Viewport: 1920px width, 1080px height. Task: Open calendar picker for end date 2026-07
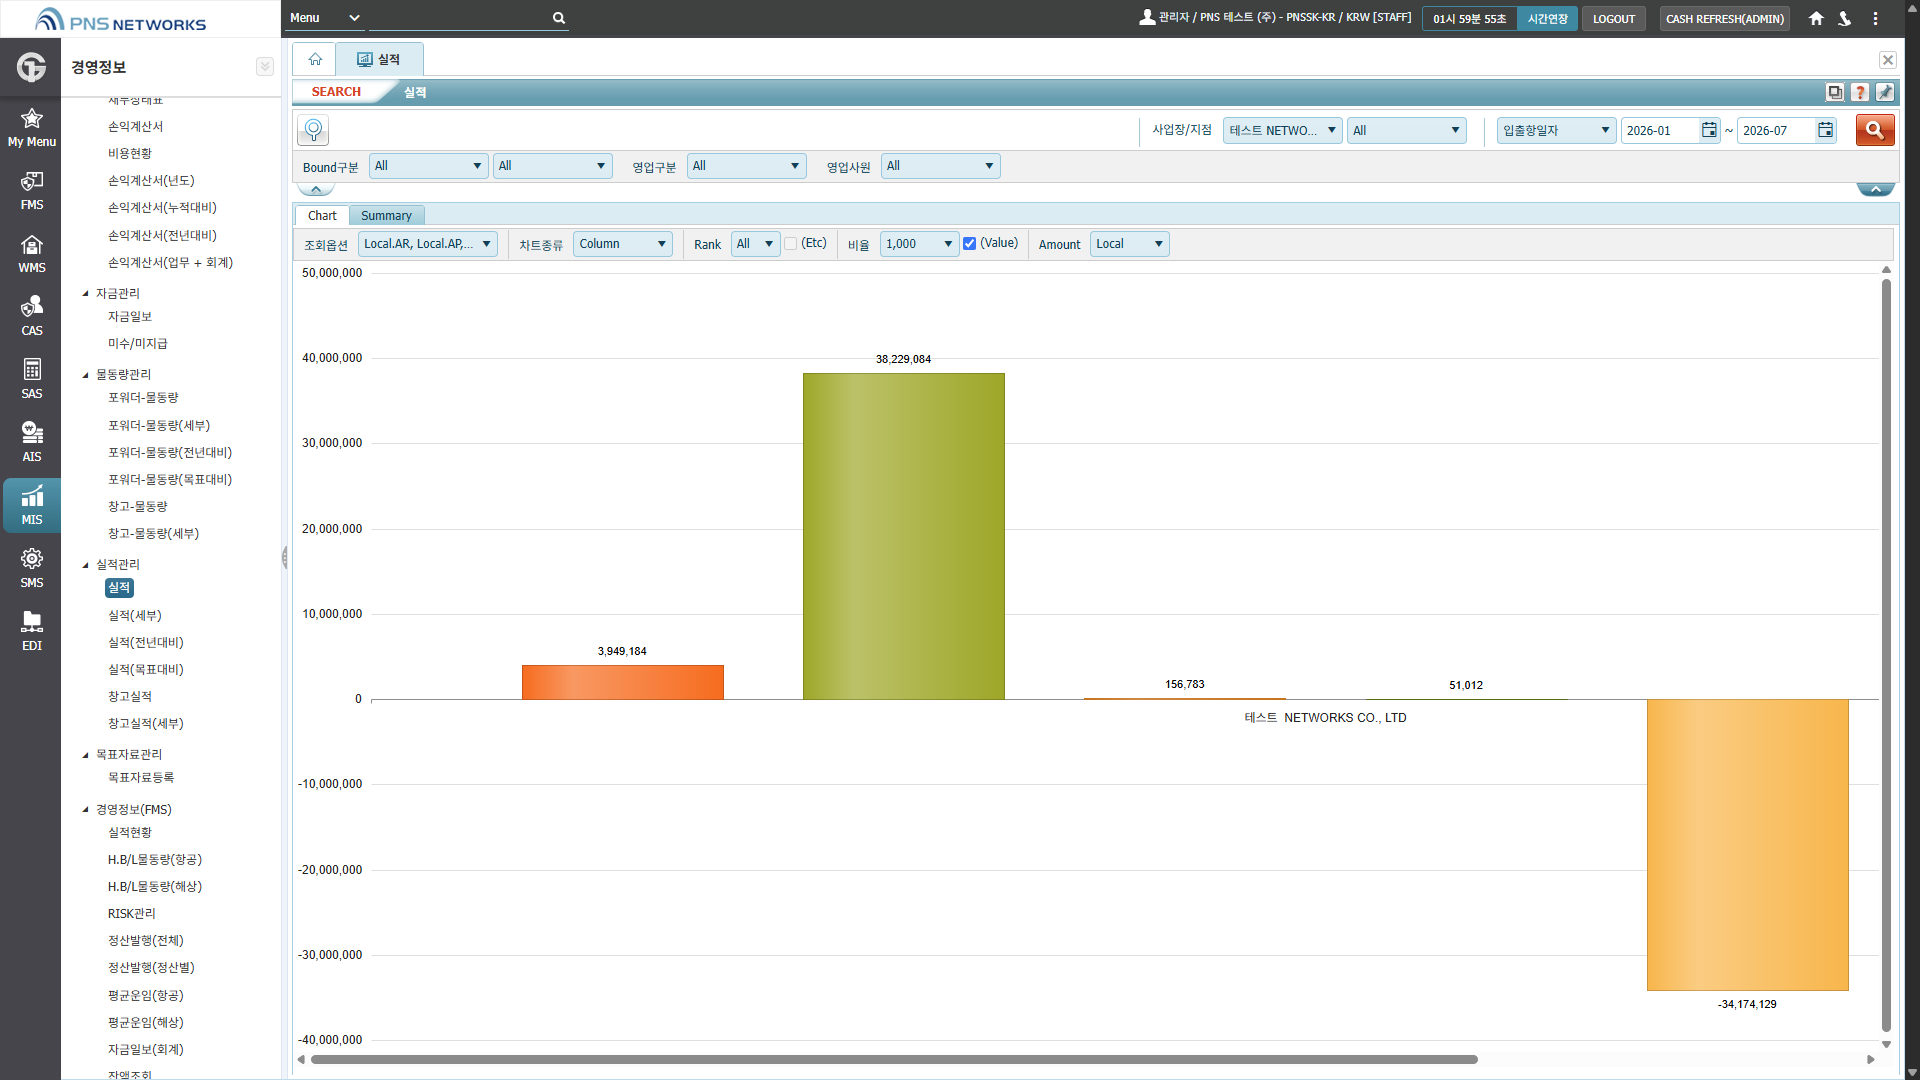[x=1825, y=130]
